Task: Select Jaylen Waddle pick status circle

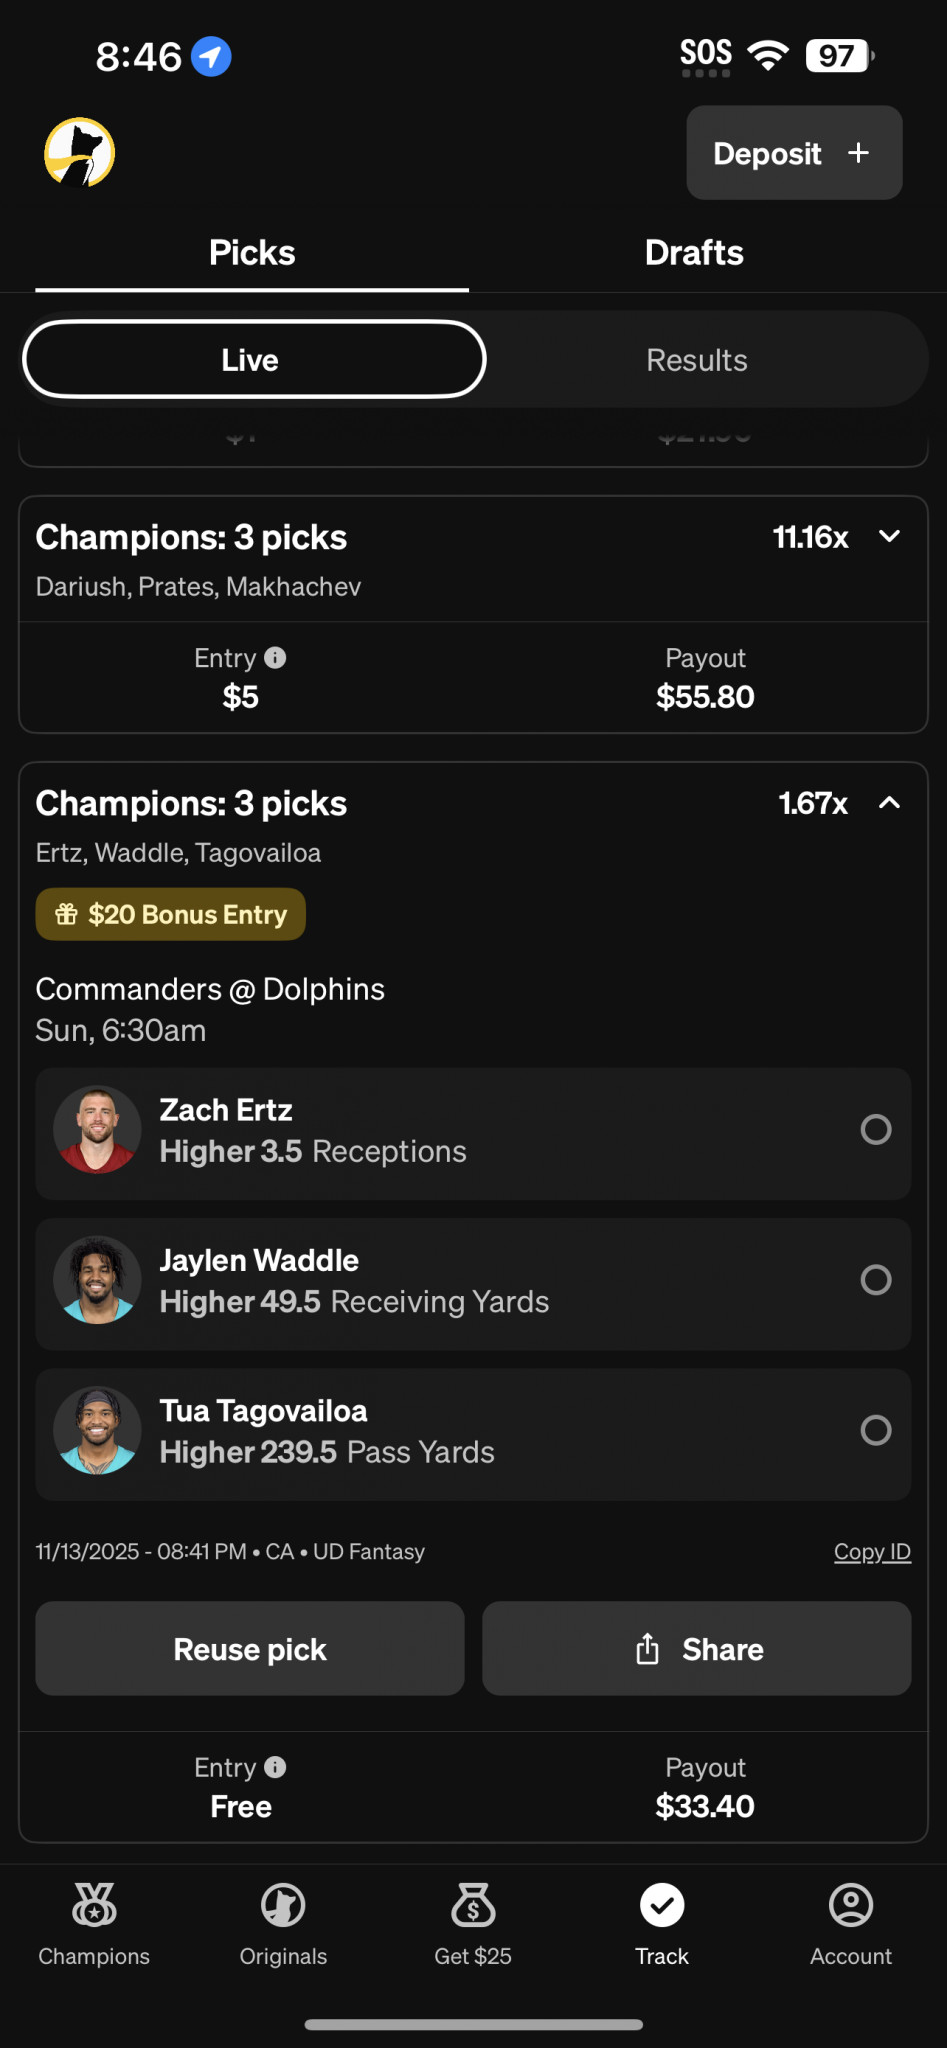Action: point(876,1279)
